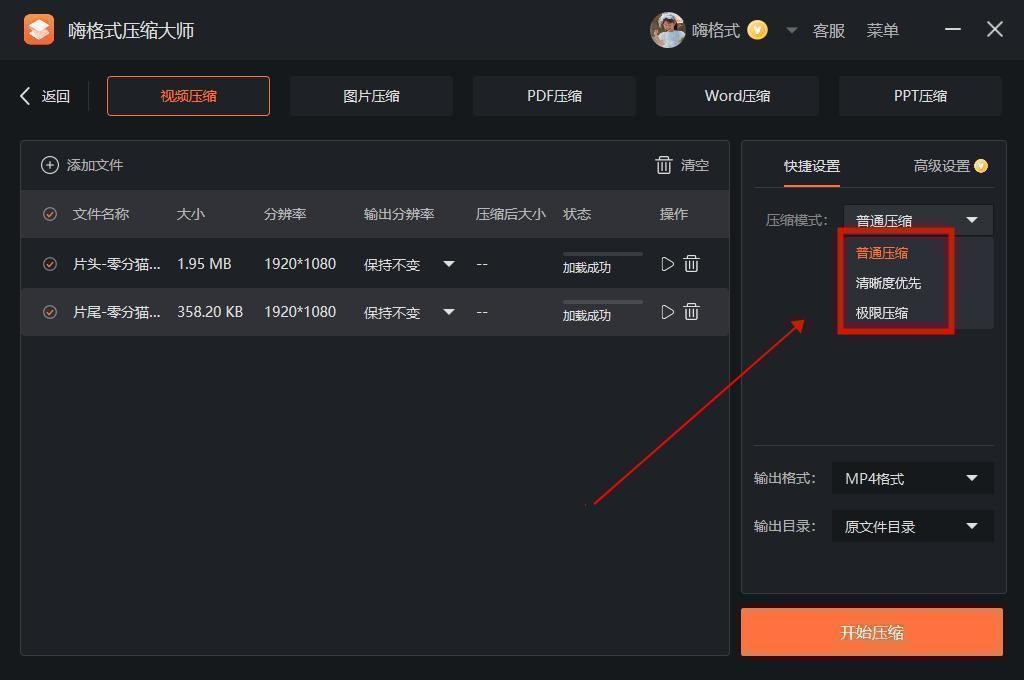The height and width of the screenshot is (680, 1024).
Task: Click the 输出分辨率 column header
Action: click(398, 214)
